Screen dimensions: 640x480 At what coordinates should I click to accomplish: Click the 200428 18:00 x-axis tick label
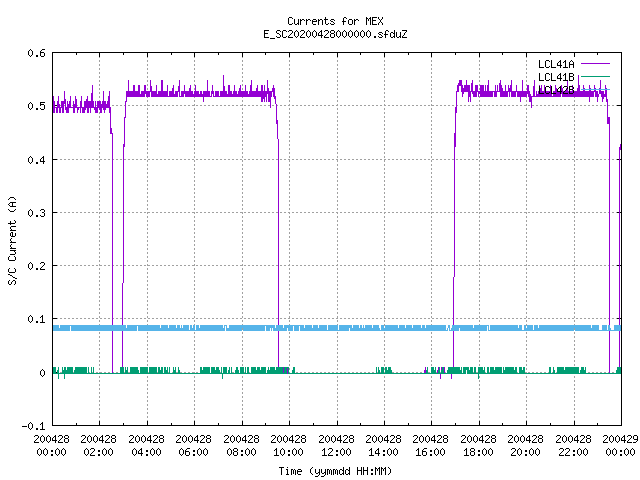478,446
